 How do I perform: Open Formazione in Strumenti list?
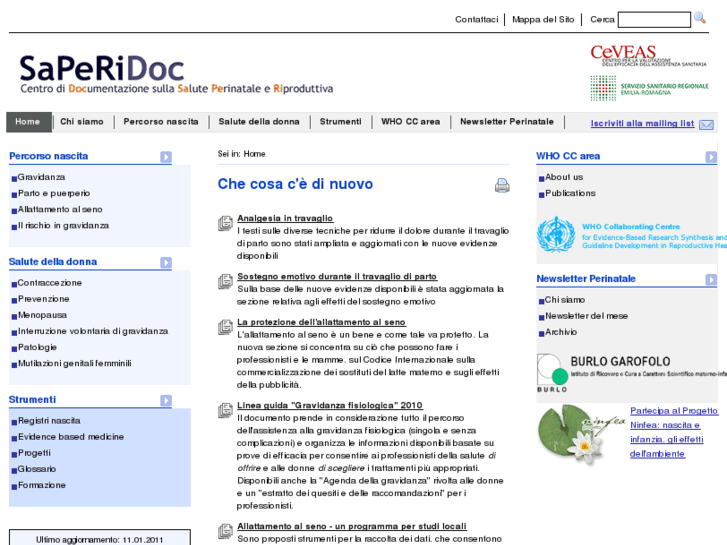tap(42, 485)
